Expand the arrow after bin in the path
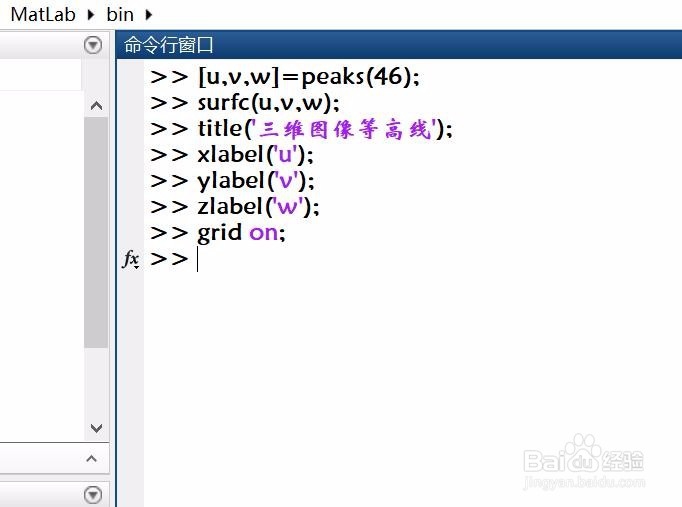This screenshot has height=507, width=682. (149, 15)
